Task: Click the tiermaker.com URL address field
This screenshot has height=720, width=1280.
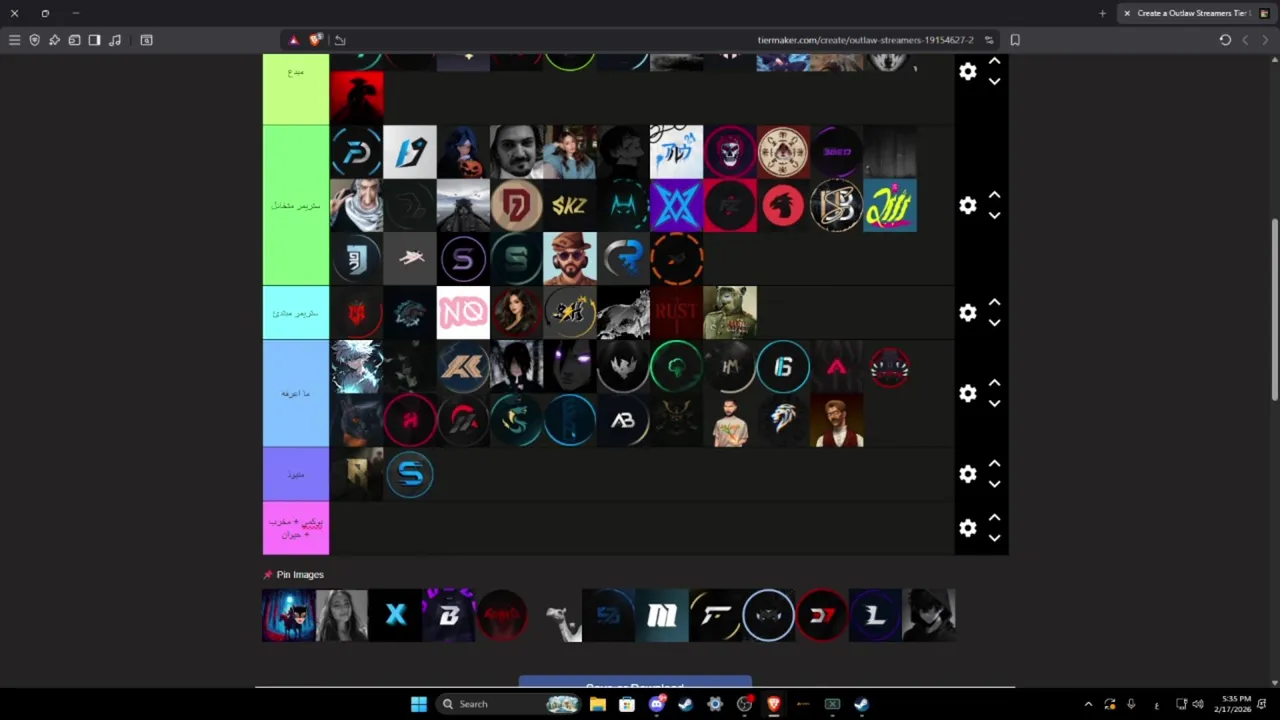Action: click(x=865, y=40)
